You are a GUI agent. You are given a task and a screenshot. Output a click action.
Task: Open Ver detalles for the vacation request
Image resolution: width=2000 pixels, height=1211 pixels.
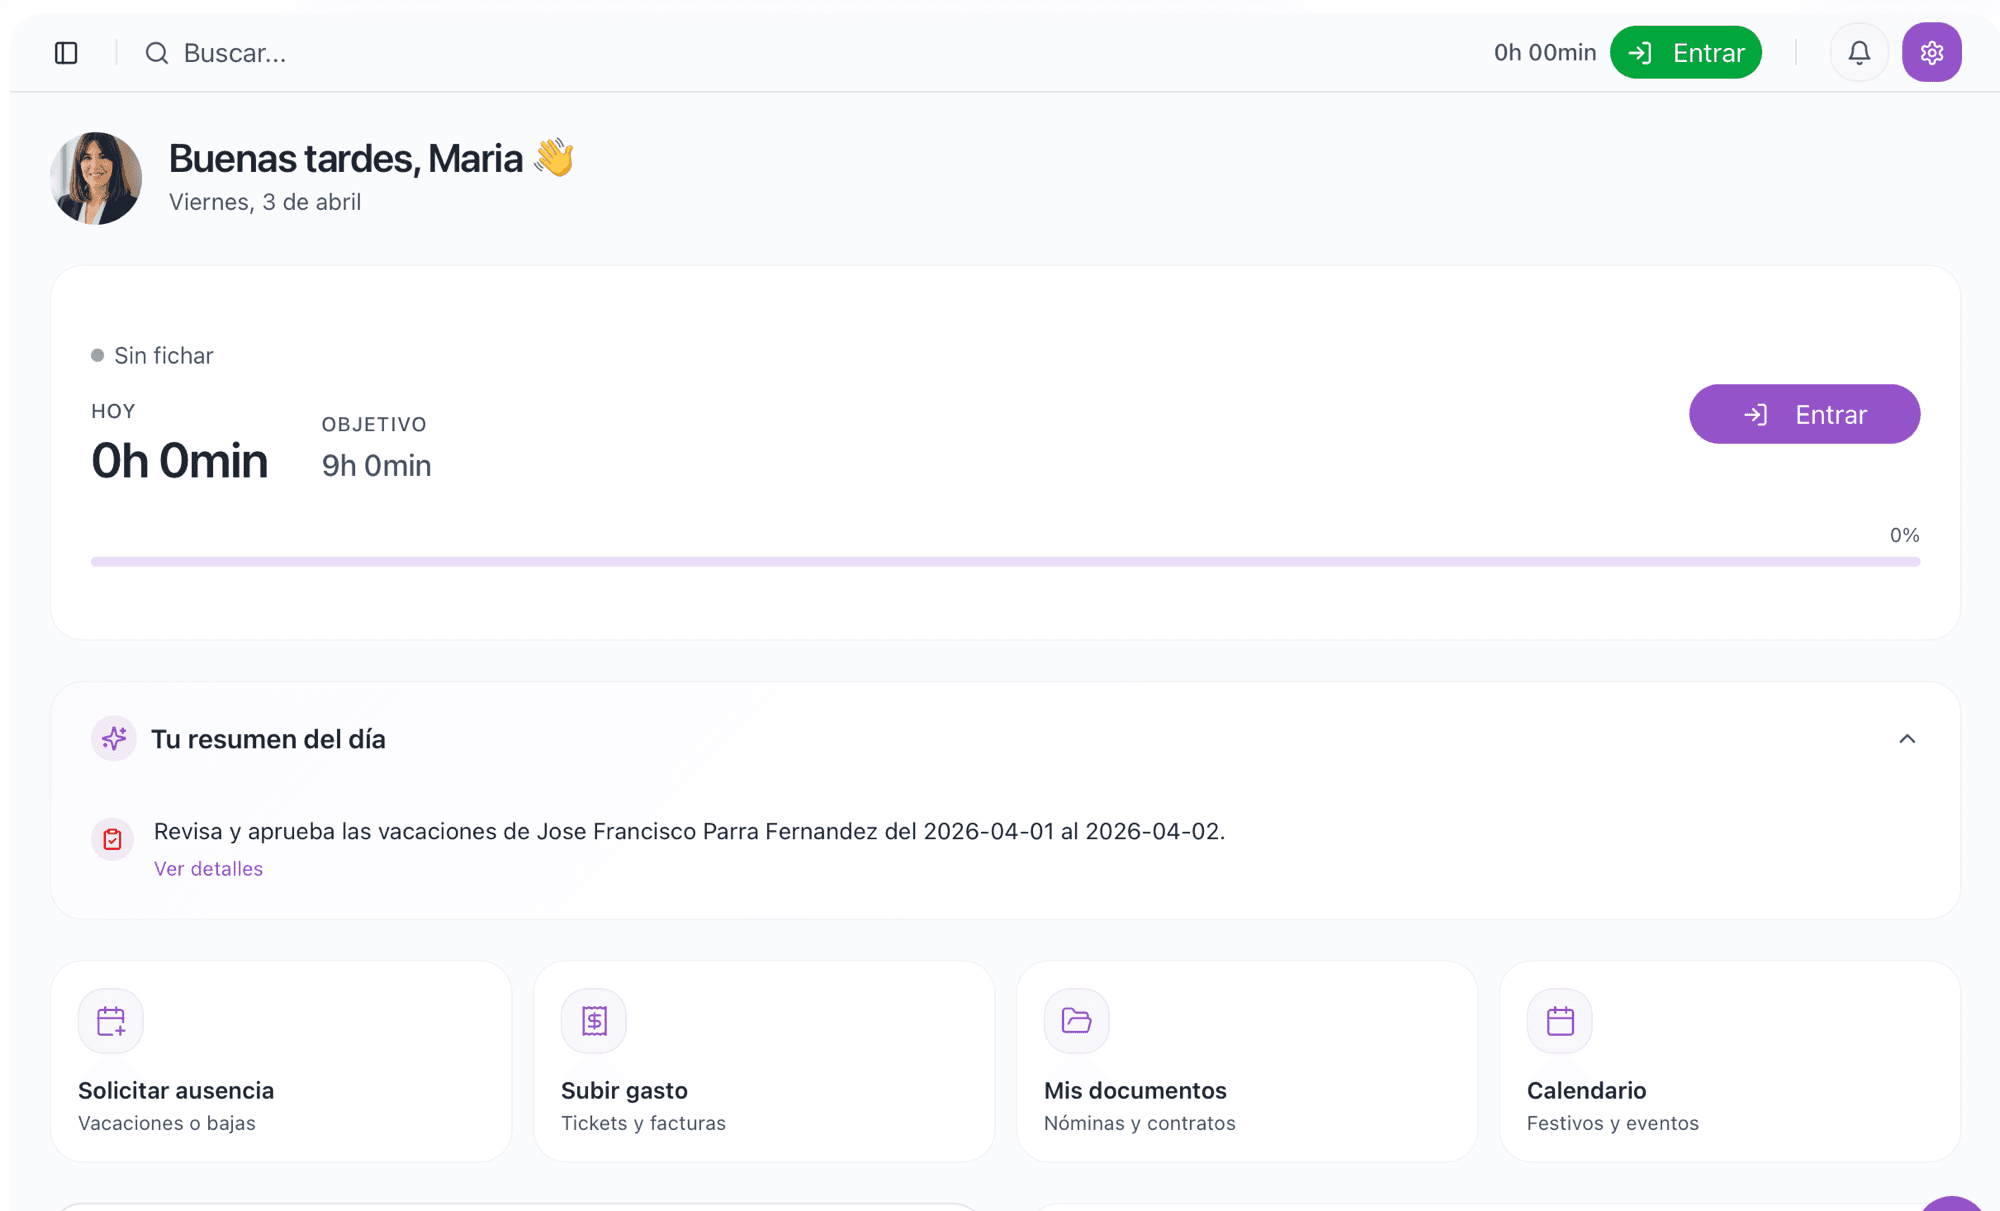(208, 868)
